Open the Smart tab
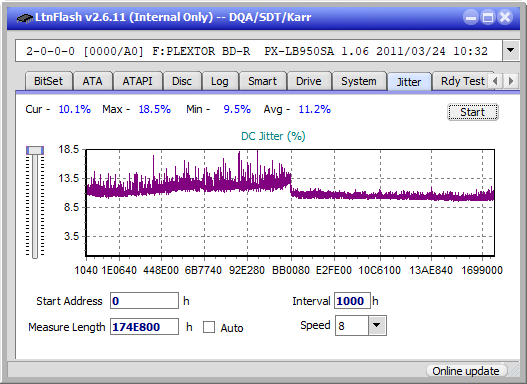Image resolution: width=527 pixels, height=384 pixels. (x=262, y=81)
